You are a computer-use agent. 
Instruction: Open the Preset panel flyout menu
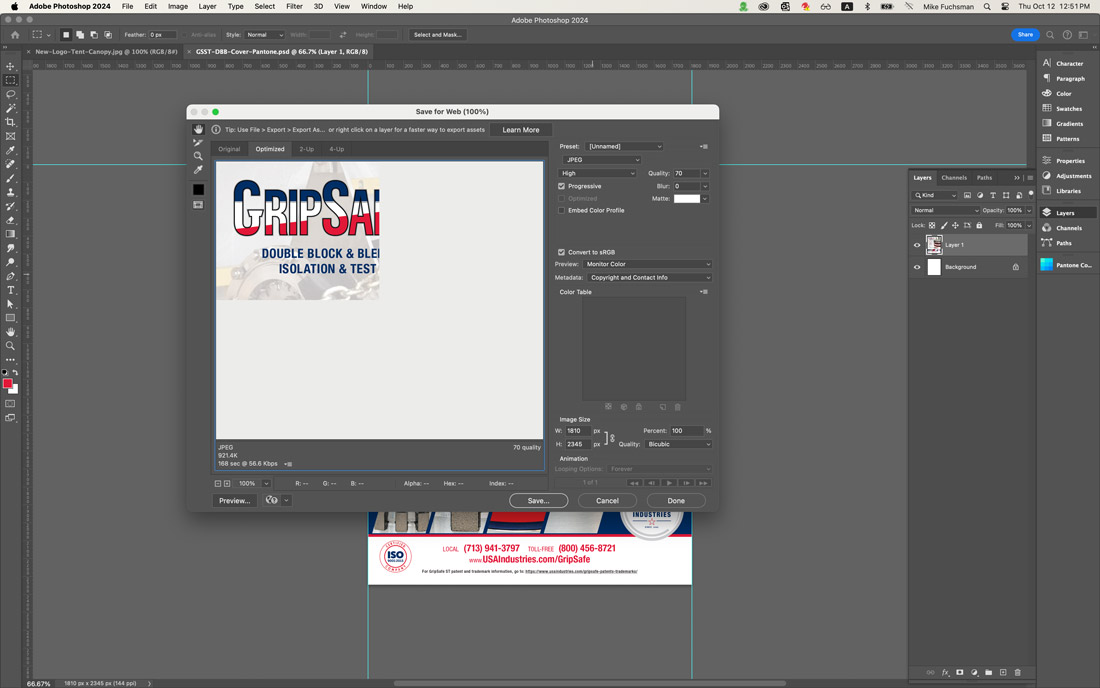[703, 146]
